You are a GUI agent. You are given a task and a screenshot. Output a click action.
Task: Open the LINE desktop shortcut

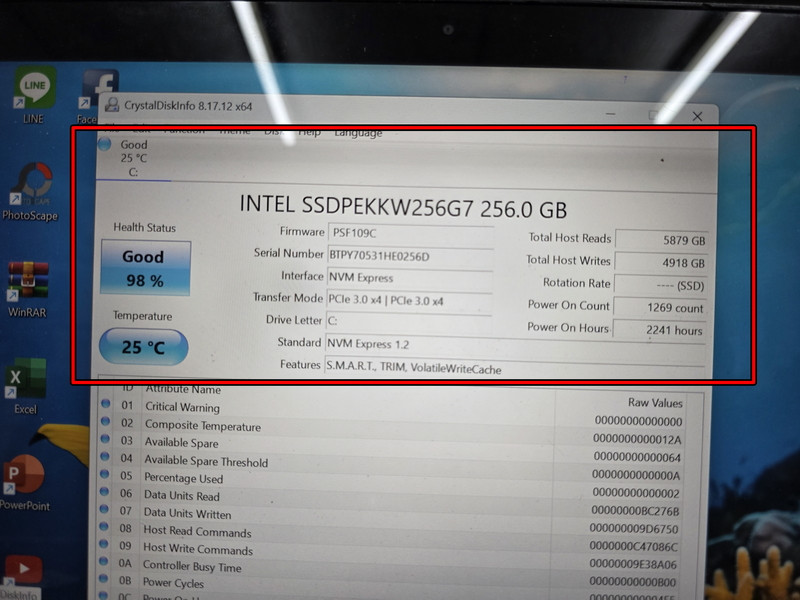pos(34,95)
